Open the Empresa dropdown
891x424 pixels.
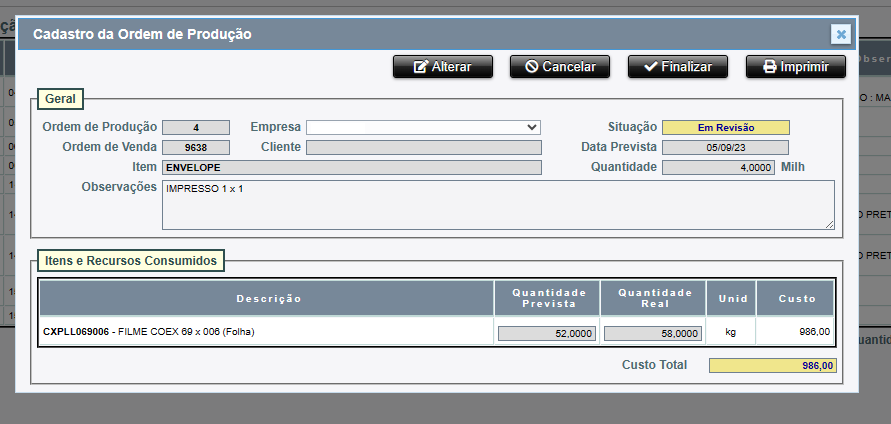[423, 128]
